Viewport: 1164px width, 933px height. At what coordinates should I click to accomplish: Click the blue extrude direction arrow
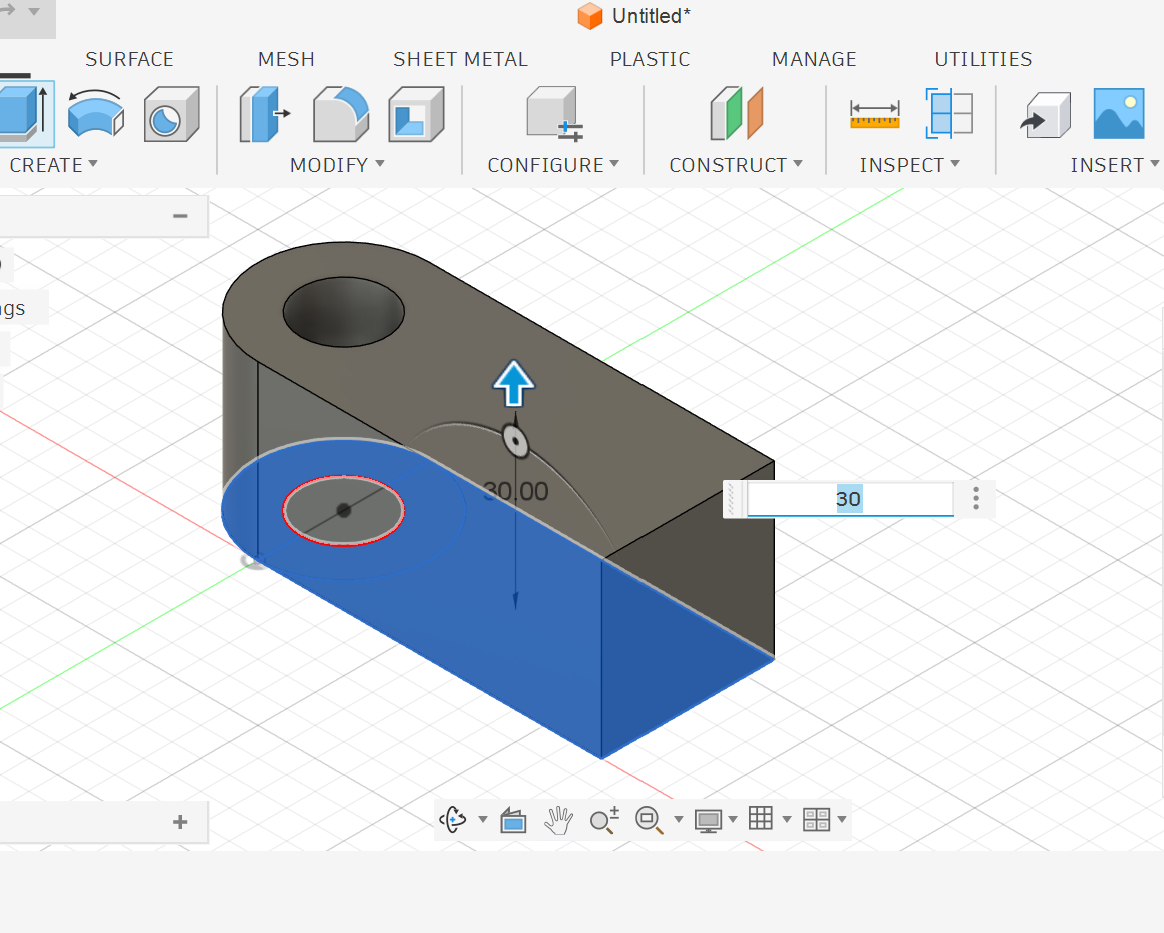coord(514,384)
